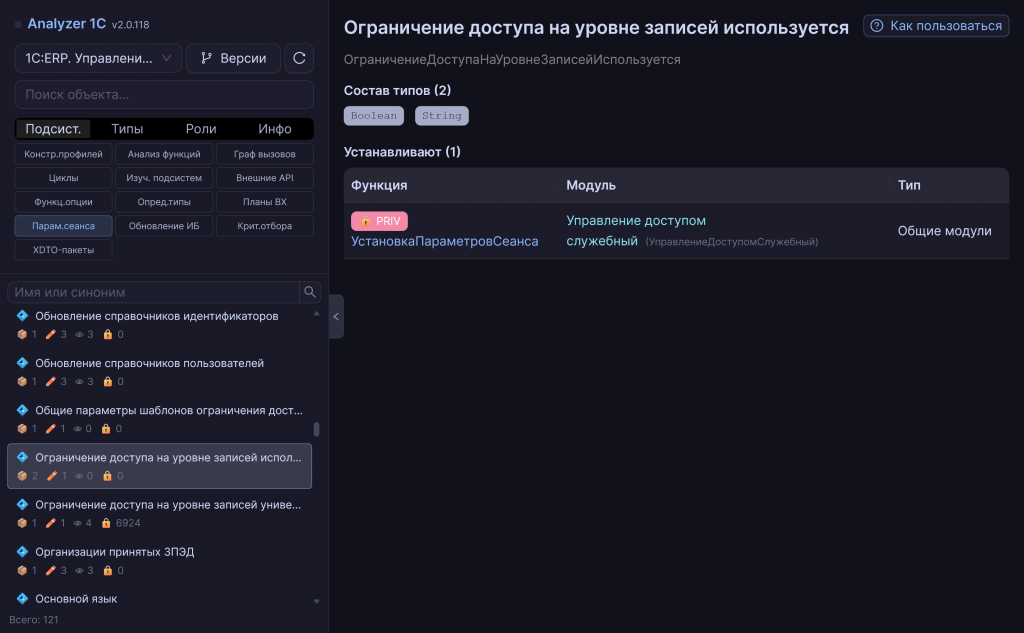This screenshot has width=1024, height=633.
Task: Click the Analyzer 1C title
Action: (67, 24)
